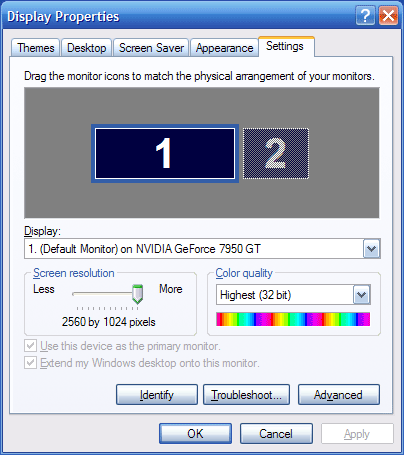Toggle Extend my Windows desktop checkbox
404x455 pixels.
30,363
